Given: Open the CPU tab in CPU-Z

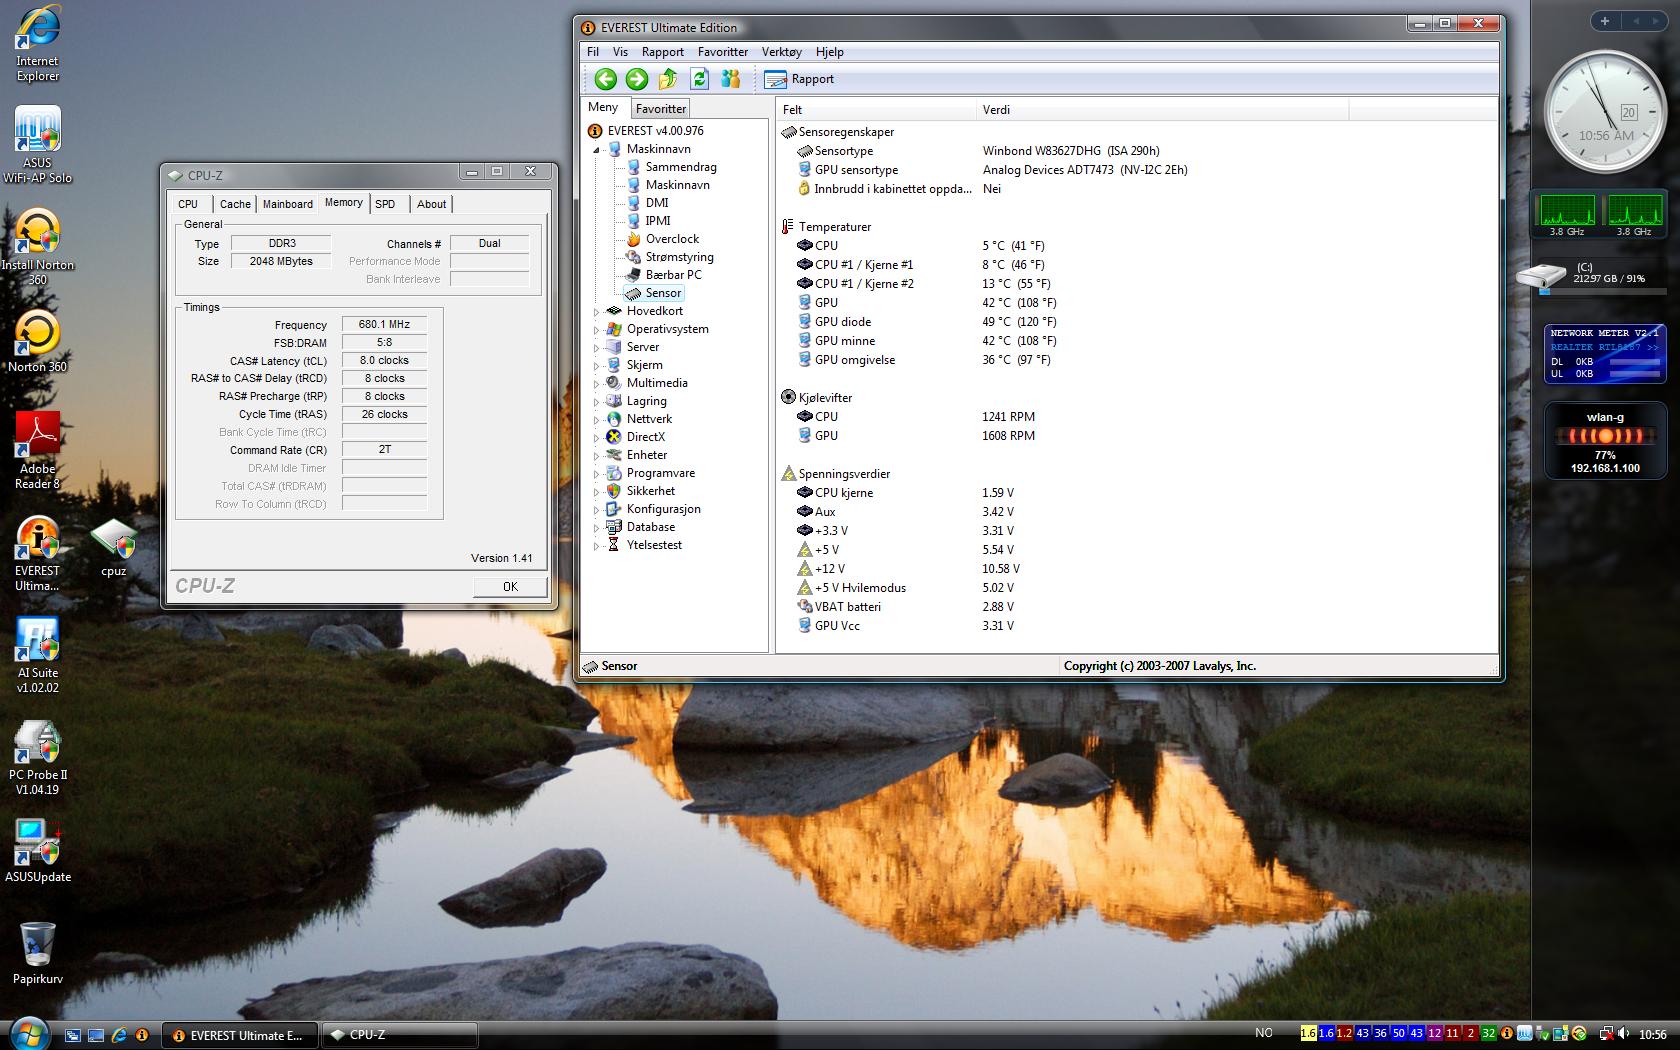Looking at the screenshot, I should [x=188, y=204].
